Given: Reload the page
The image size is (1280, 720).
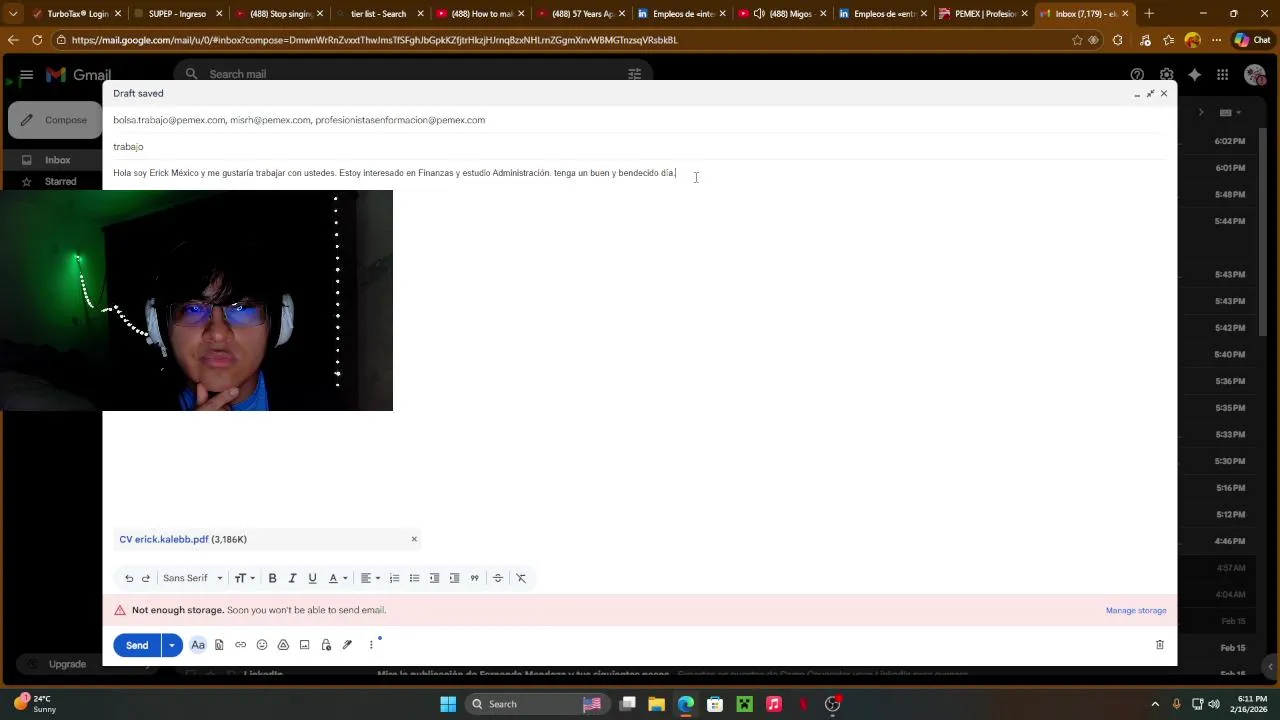Looking at the screenshot, I should (x=37, y=40).
